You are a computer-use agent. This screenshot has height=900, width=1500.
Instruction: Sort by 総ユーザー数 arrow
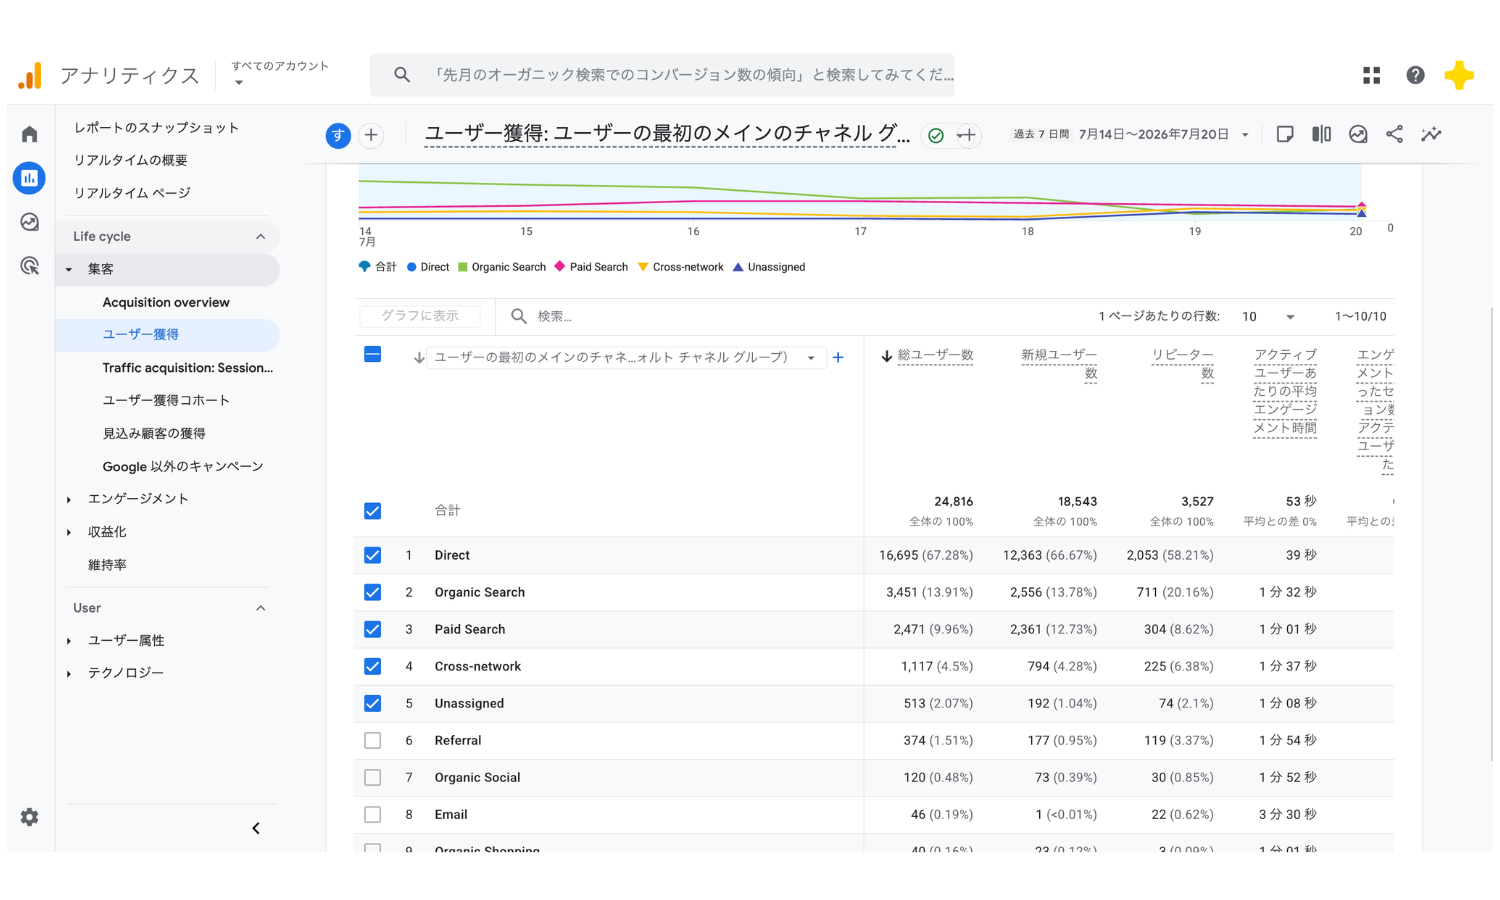pyautogui.click(x=886, y=356)
